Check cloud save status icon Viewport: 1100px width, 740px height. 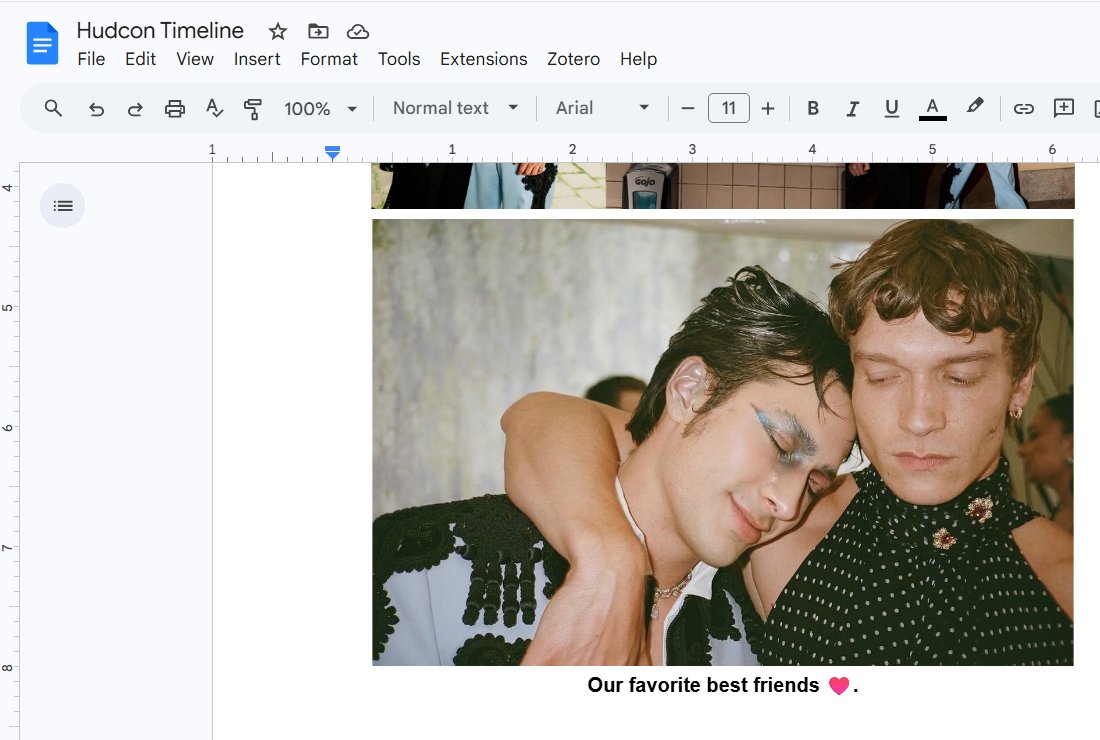pyautogui.click(x=358, y=31)
